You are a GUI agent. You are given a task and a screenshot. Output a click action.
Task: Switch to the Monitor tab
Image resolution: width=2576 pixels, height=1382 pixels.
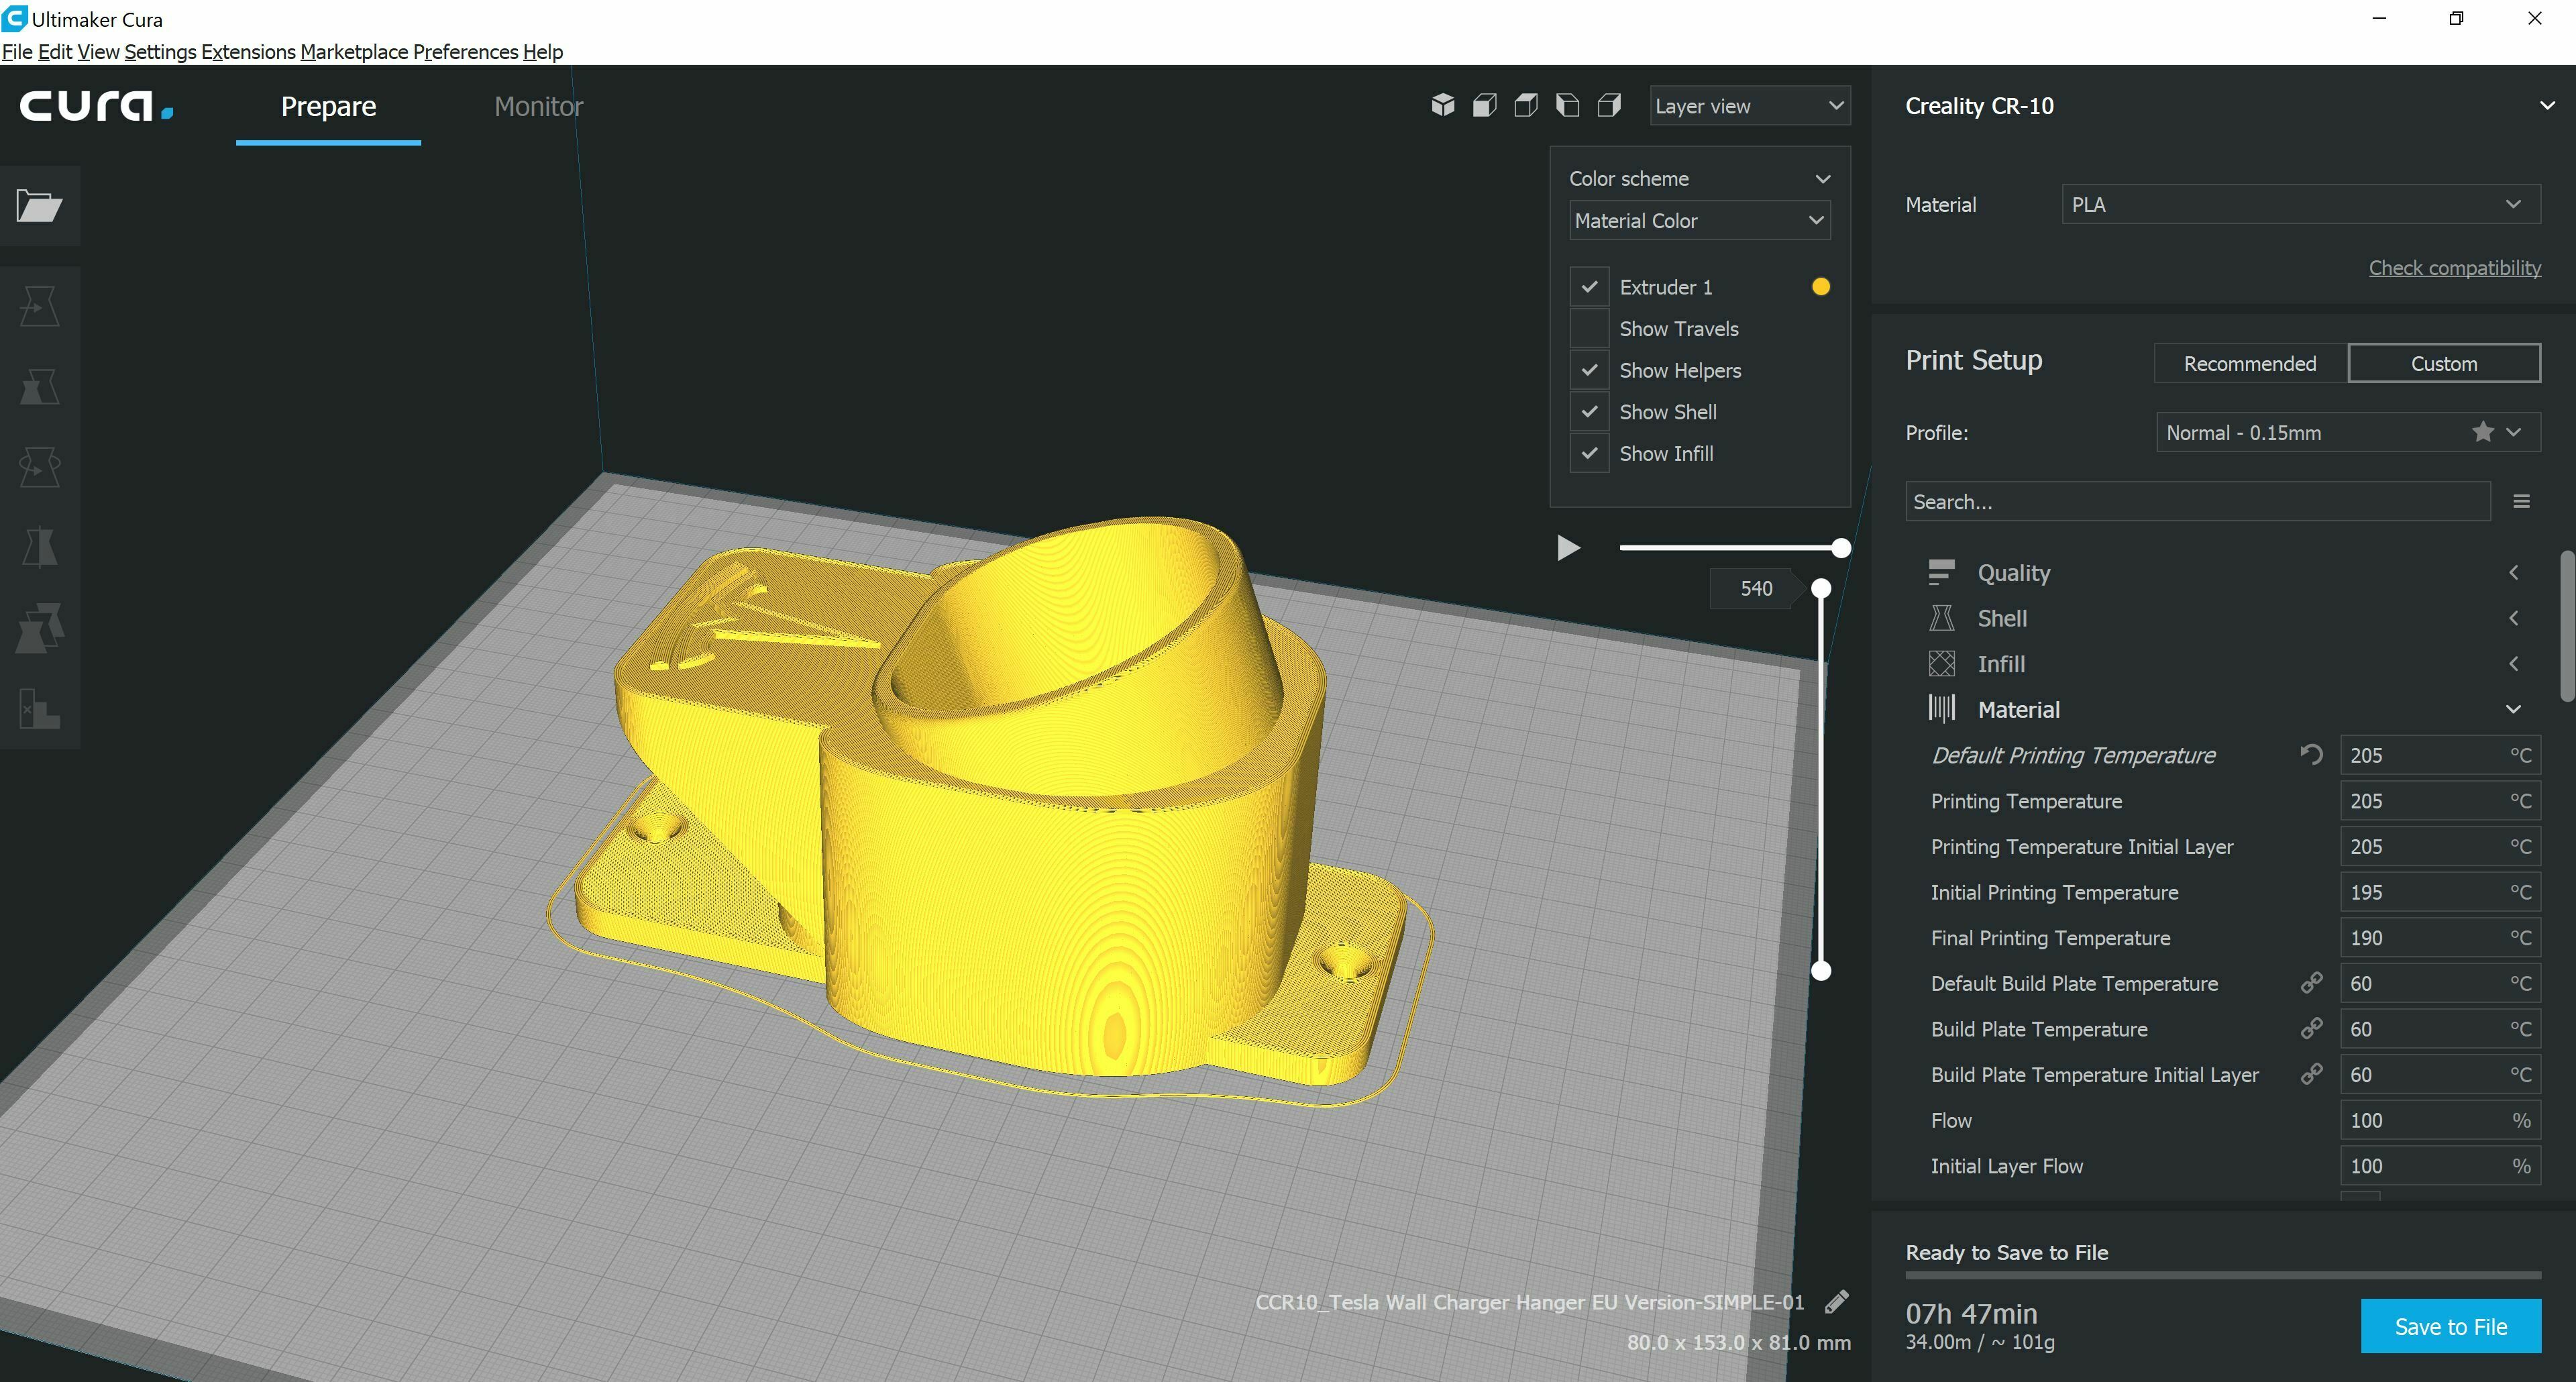(x=538, y=106)
